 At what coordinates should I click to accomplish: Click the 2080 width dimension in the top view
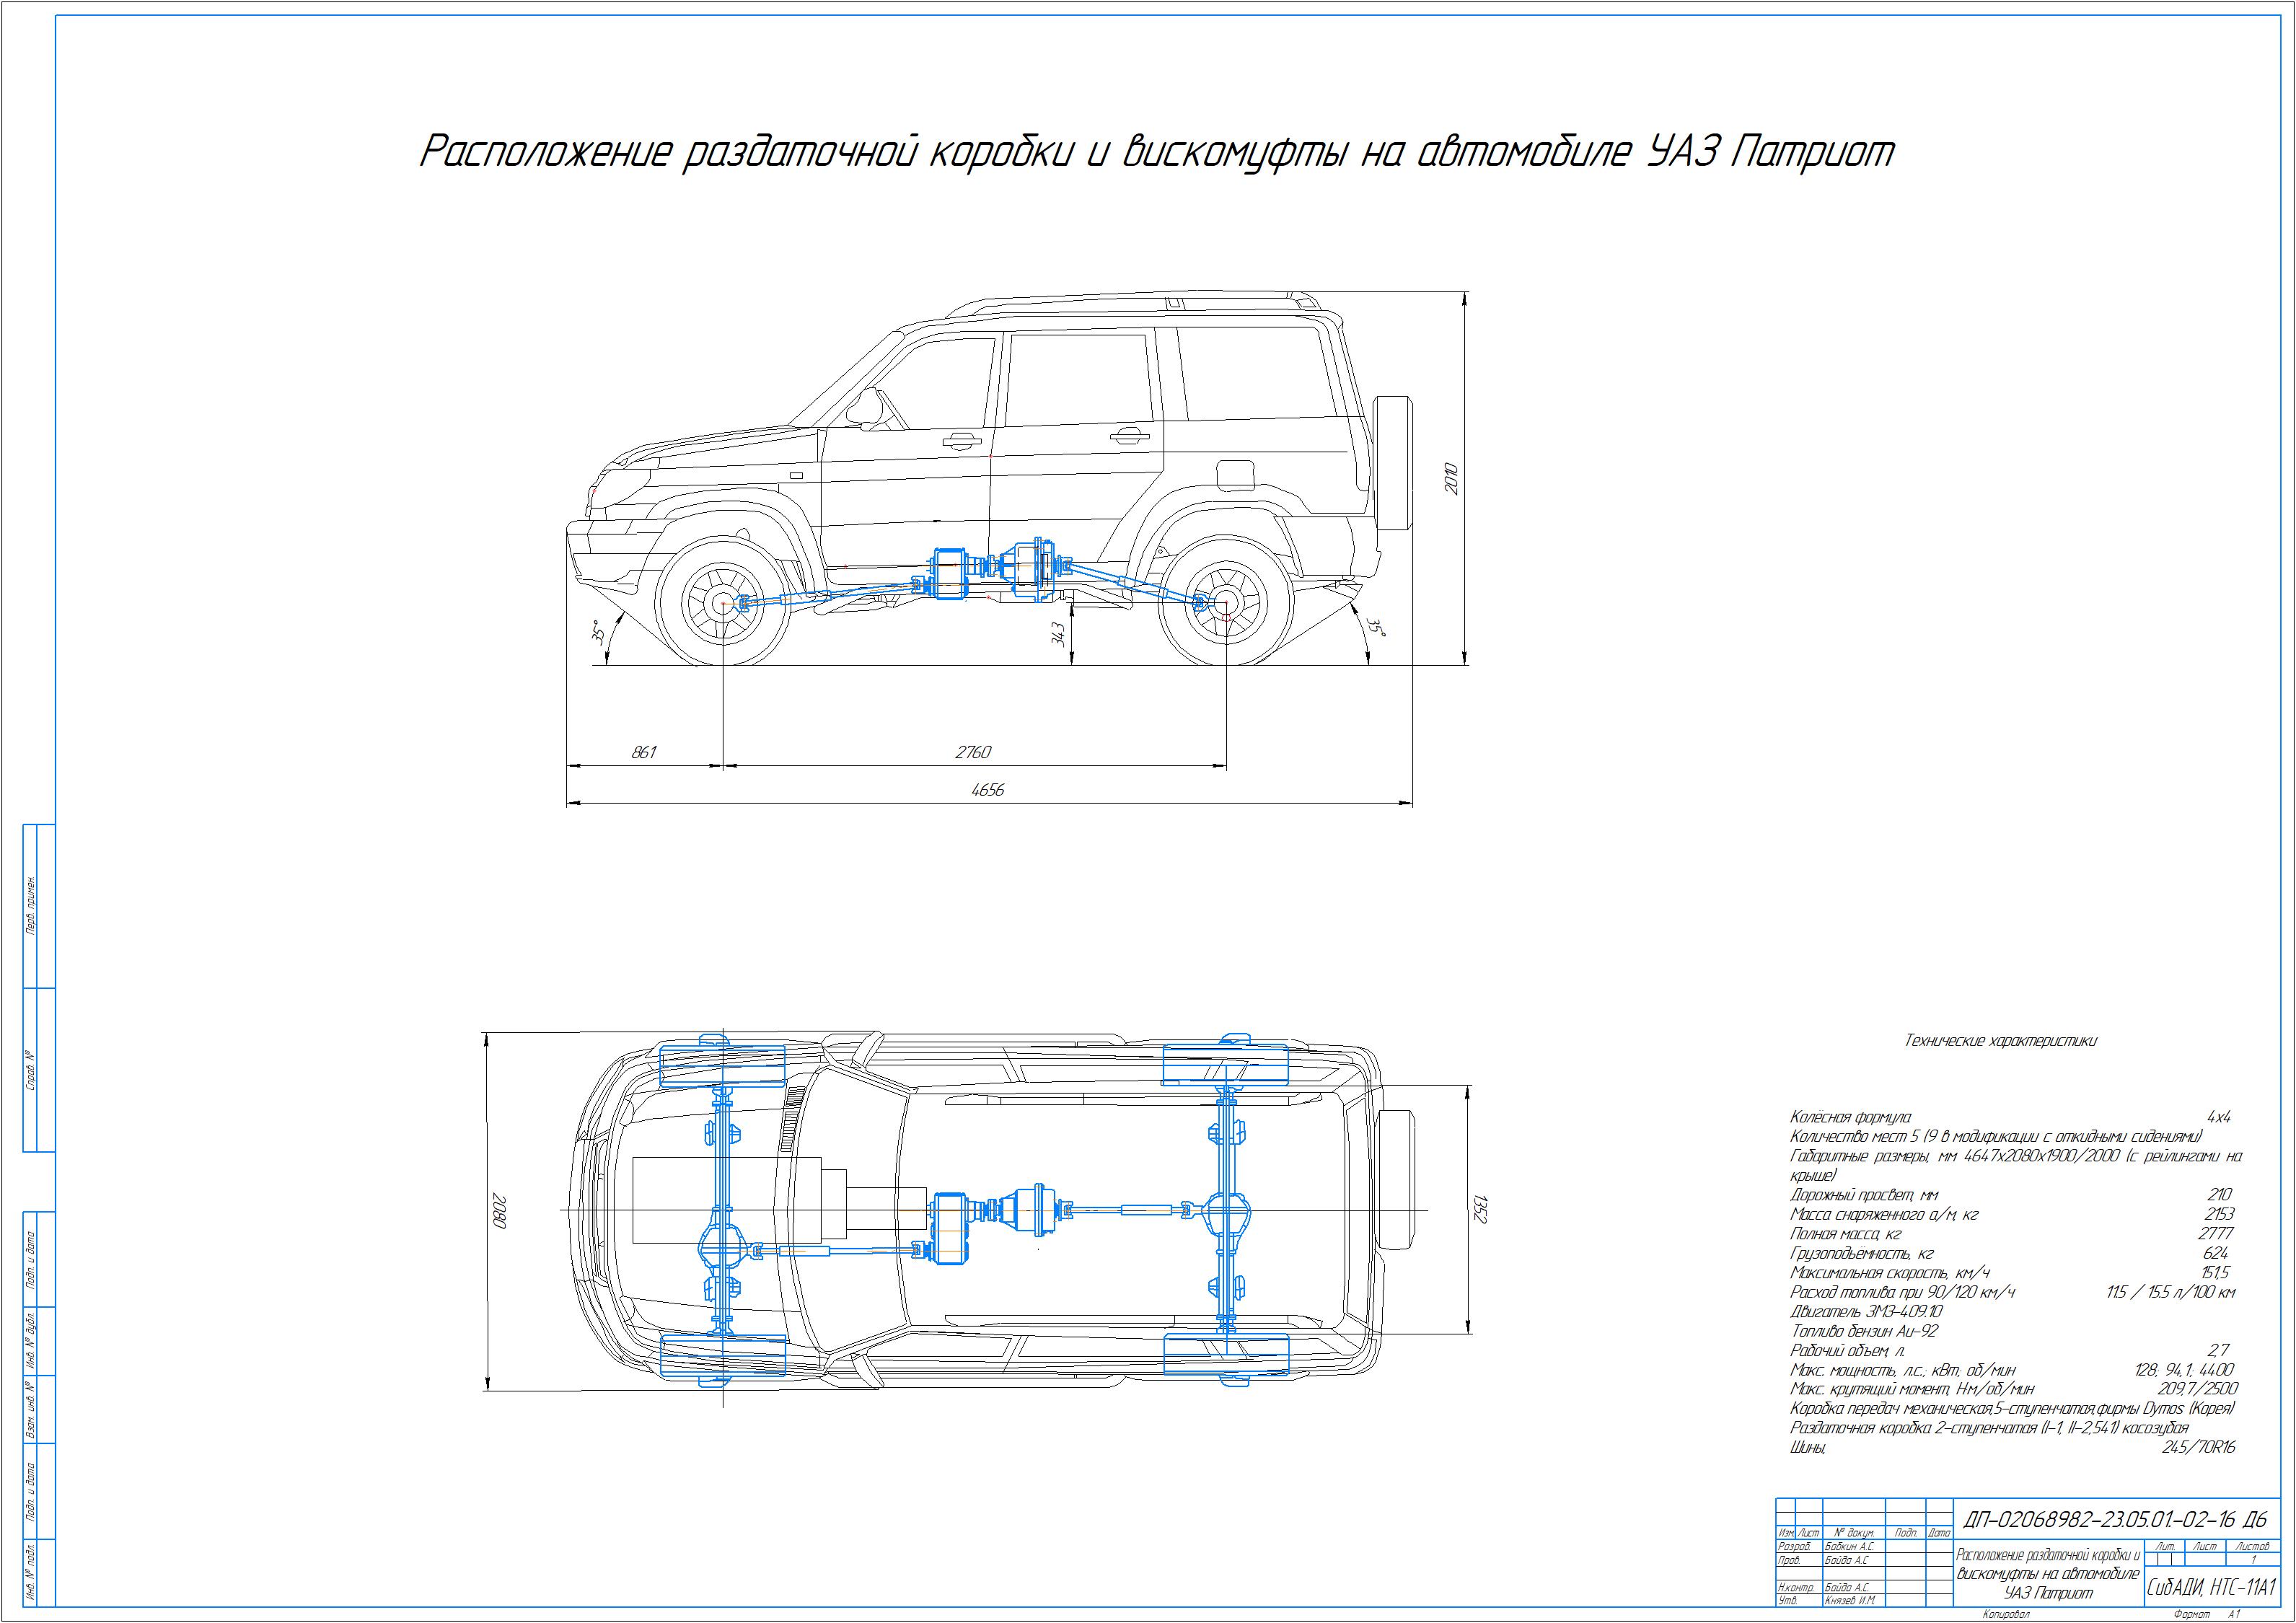[501, 1210]
